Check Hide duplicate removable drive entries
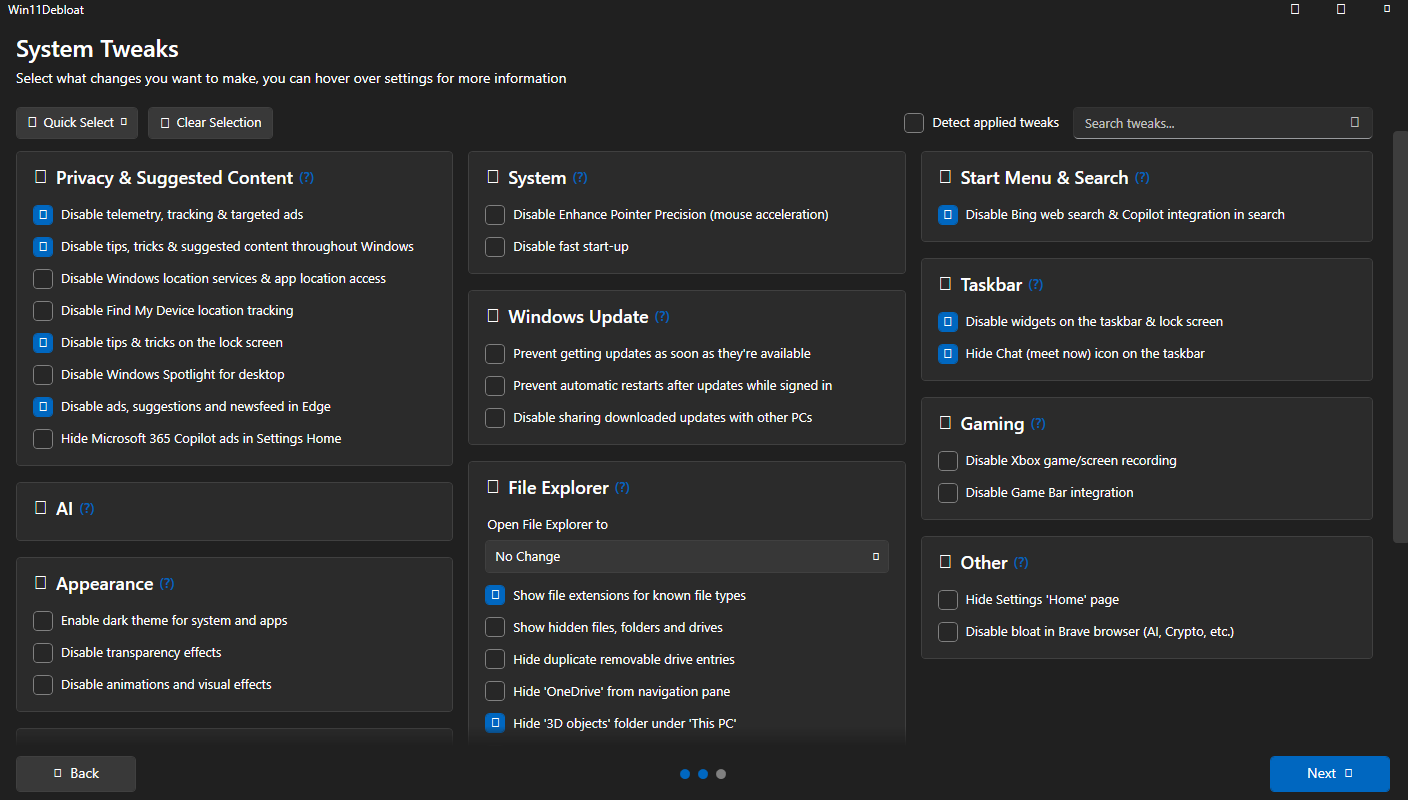The width and height of the screenshot is (1408, 800). point(495,660)
